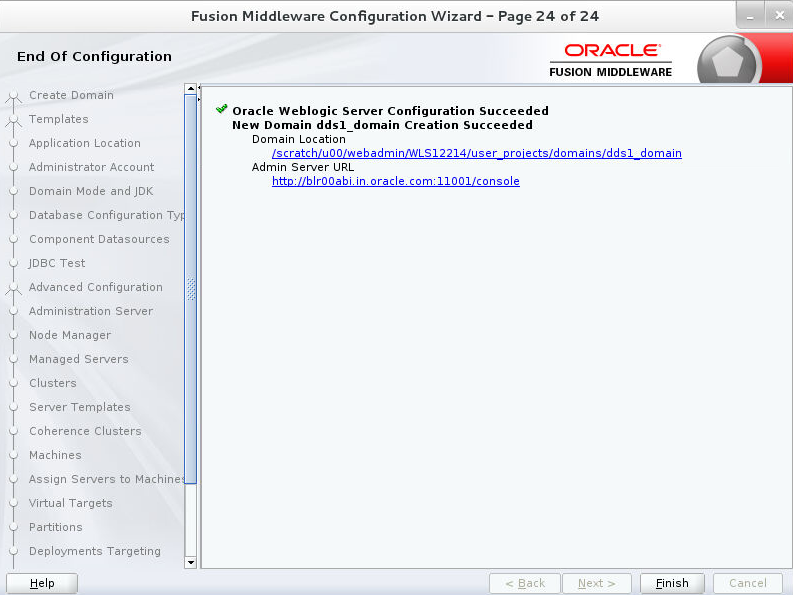Select the Assign Servers to Machines step
This screenshot has width=793, height=595.
[107, 479]
